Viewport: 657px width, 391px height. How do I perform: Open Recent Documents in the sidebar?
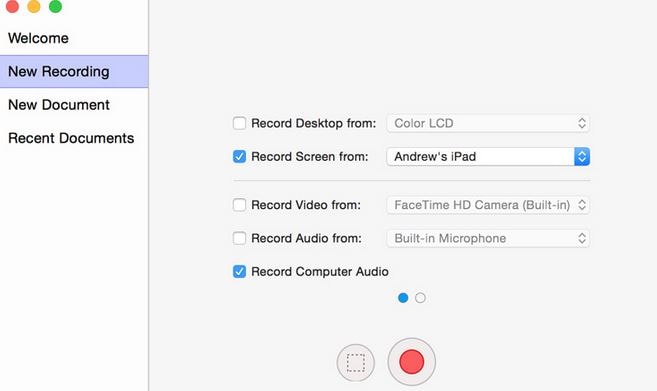pos(74,138)
